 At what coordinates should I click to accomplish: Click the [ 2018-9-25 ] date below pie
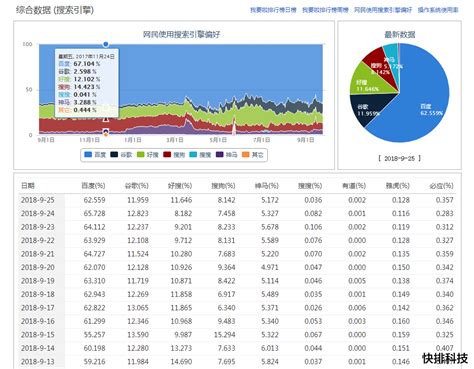point(399,158)
